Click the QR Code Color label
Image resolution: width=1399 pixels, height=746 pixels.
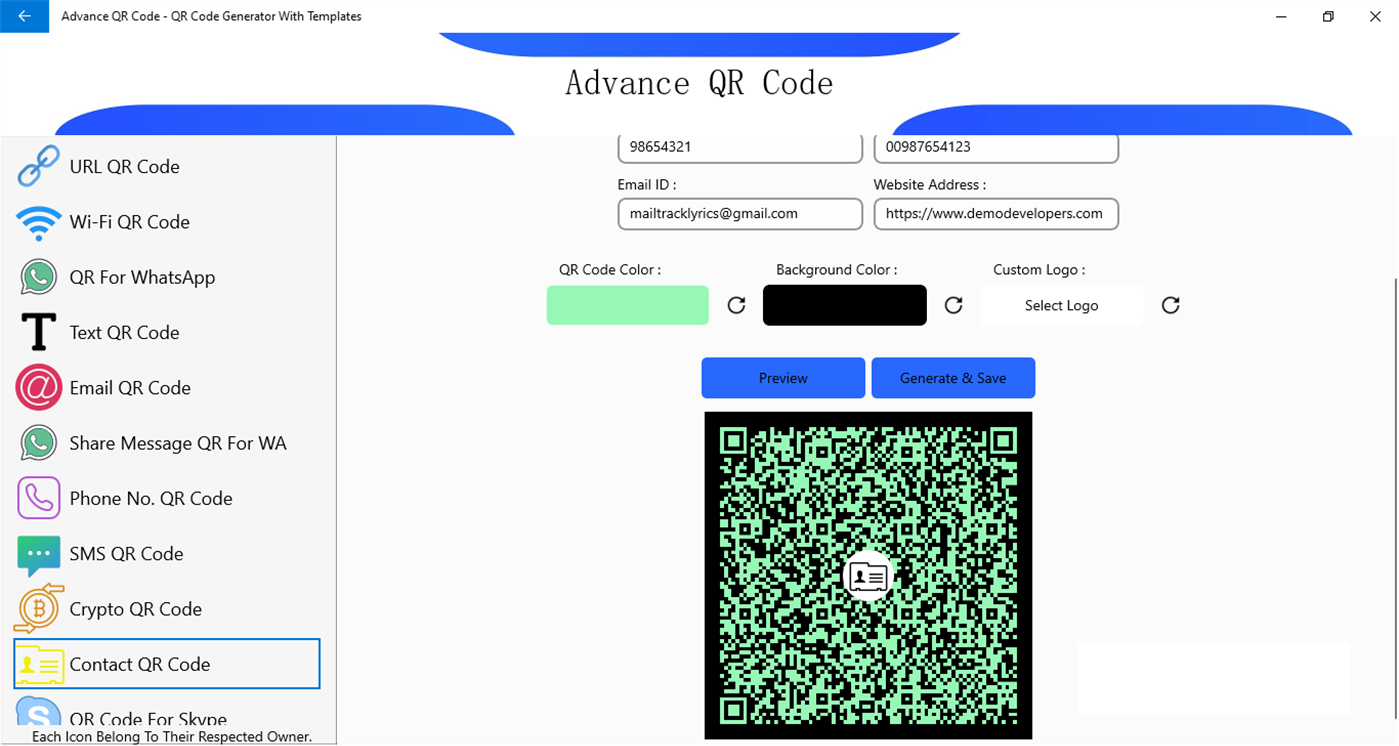[610, 270]
